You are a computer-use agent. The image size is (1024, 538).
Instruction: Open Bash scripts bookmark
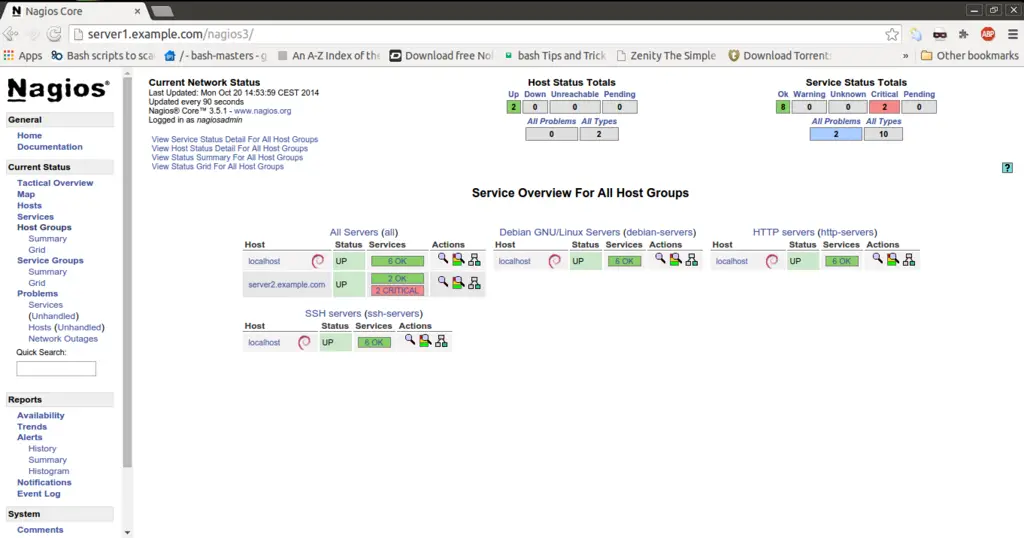(x=103, y=55)
